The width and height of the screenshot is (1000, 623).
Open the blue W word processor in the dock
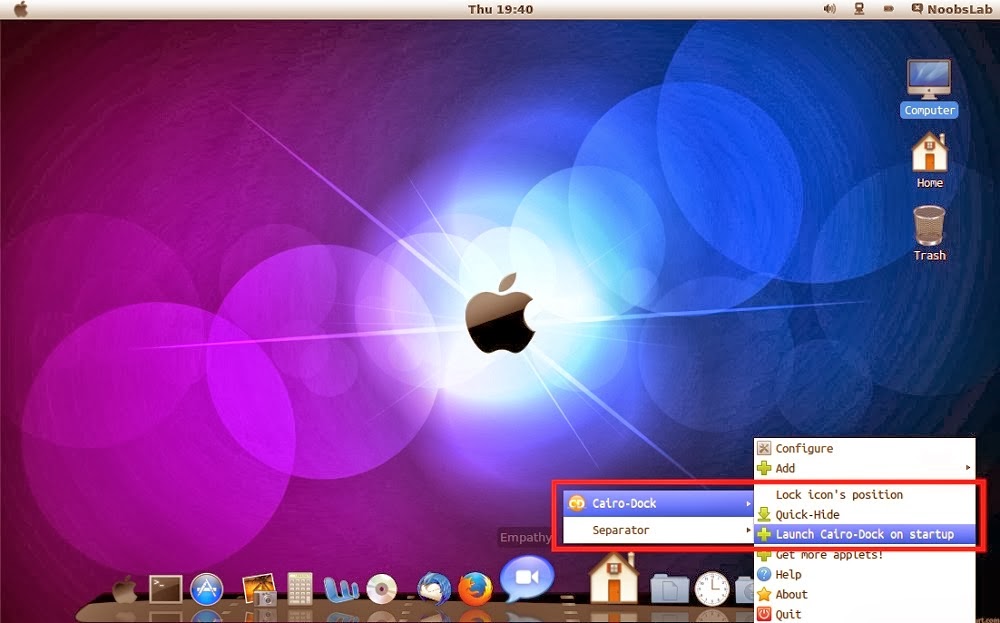click(x=341, y=589)
